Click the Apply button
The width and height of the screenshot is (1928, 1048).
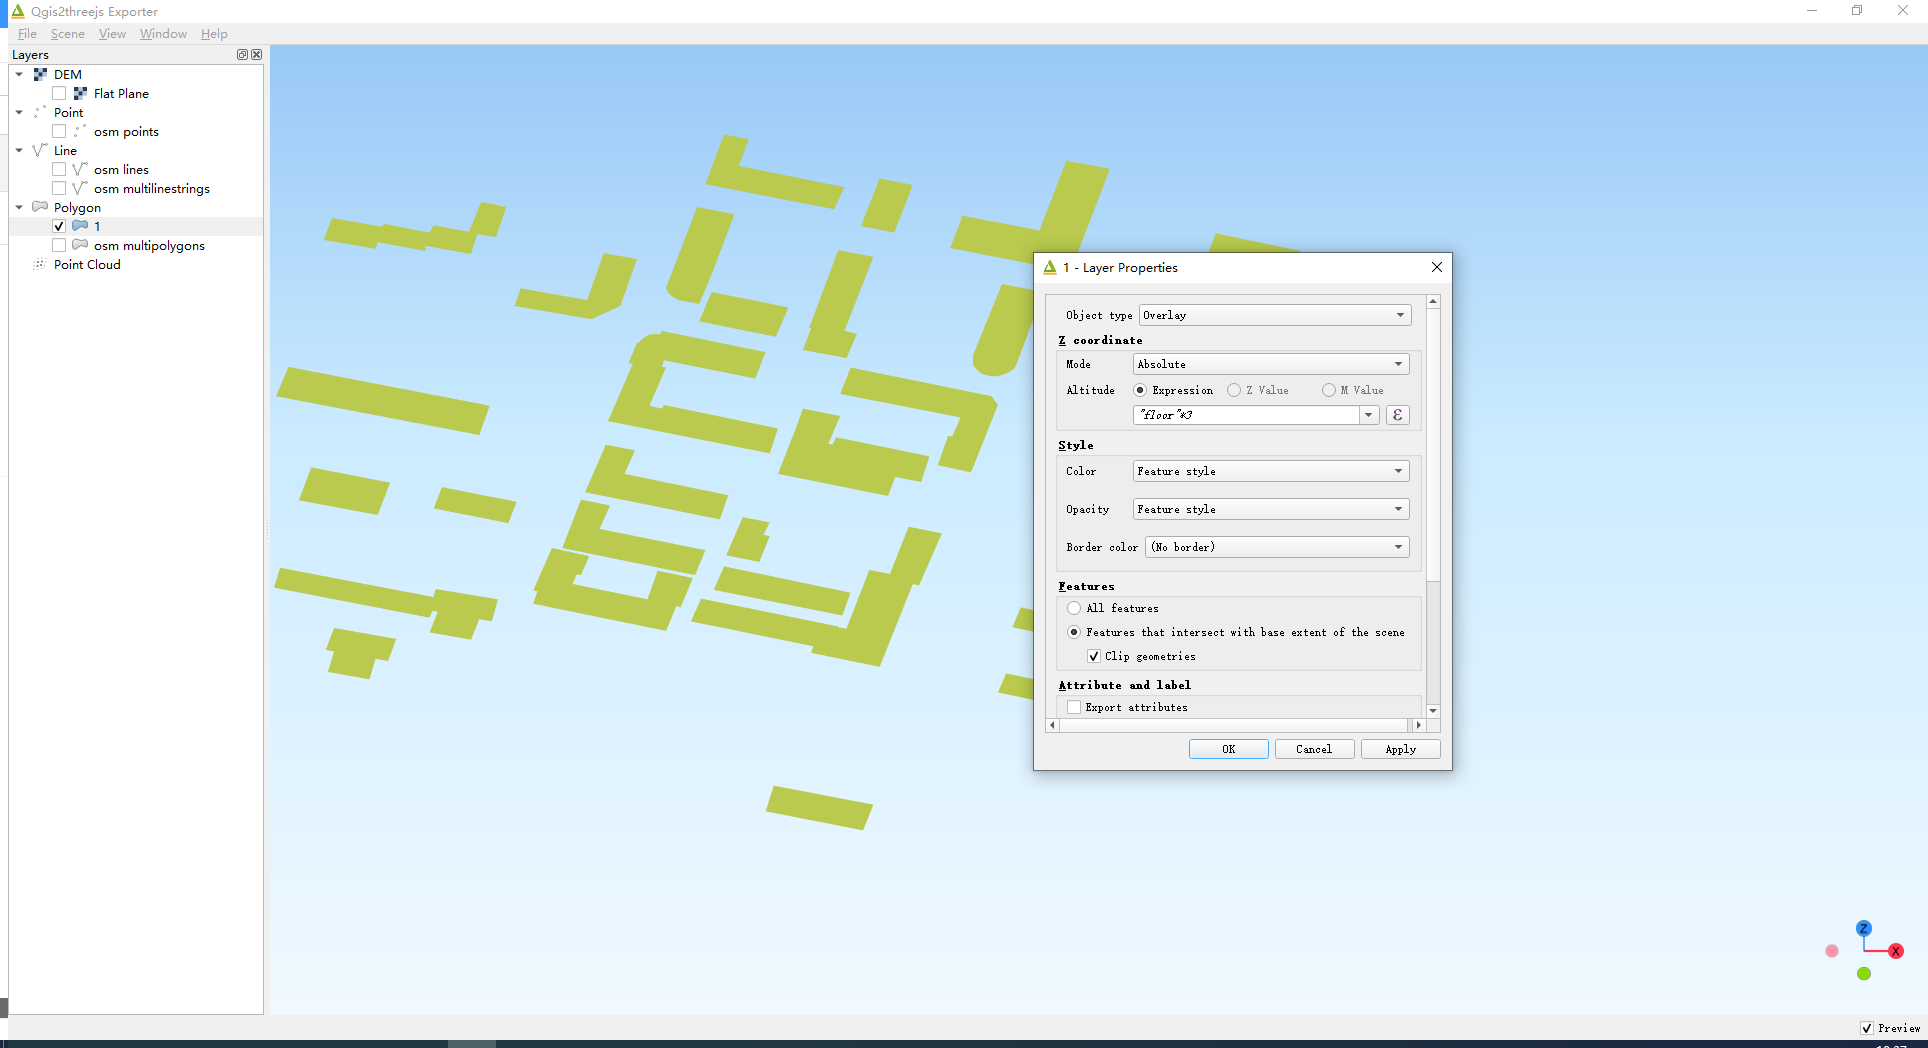click(x=1400, y=749)
